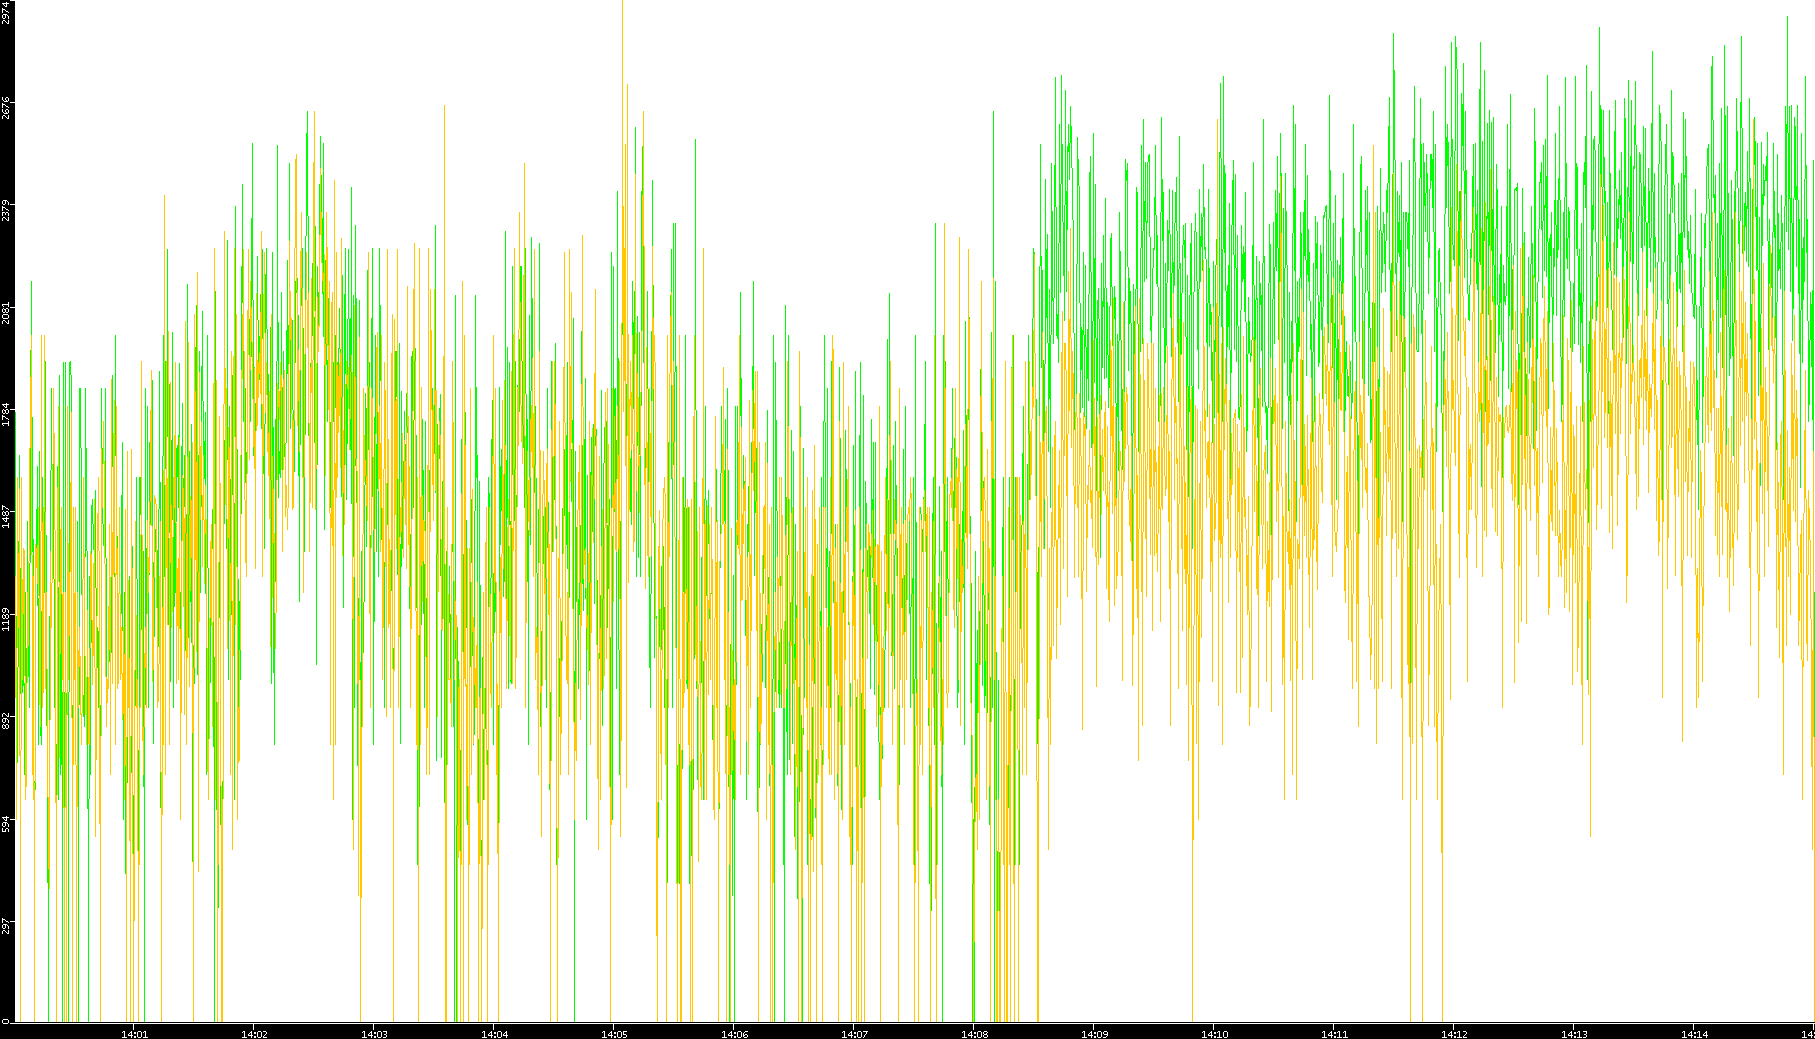This screenshot has height=1039, width=1815.
Task: Pick the 14:12 label on the time axis
Action: coord(1454,1034)
